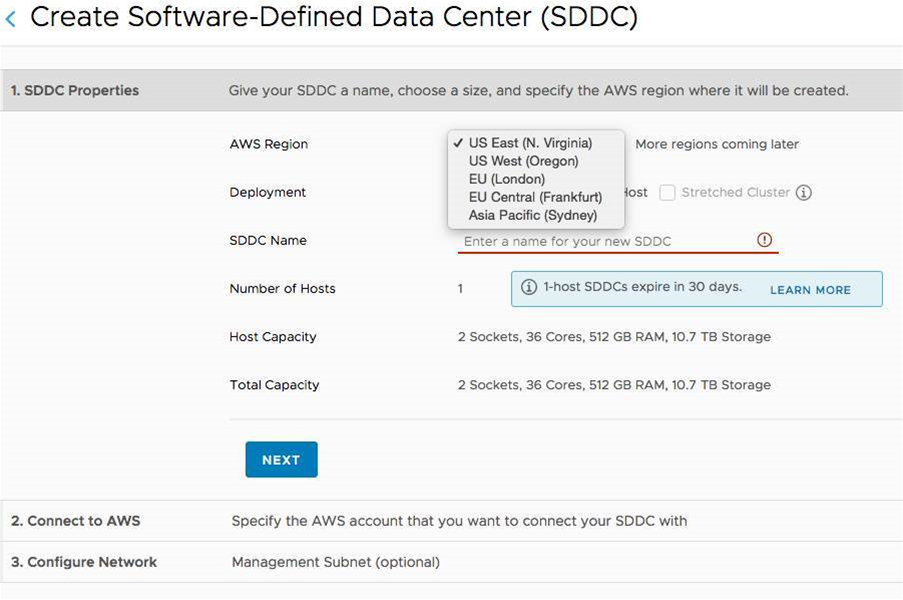Click Host Capacity value '2 Sockets, 36 Cores'

(614, 337)
